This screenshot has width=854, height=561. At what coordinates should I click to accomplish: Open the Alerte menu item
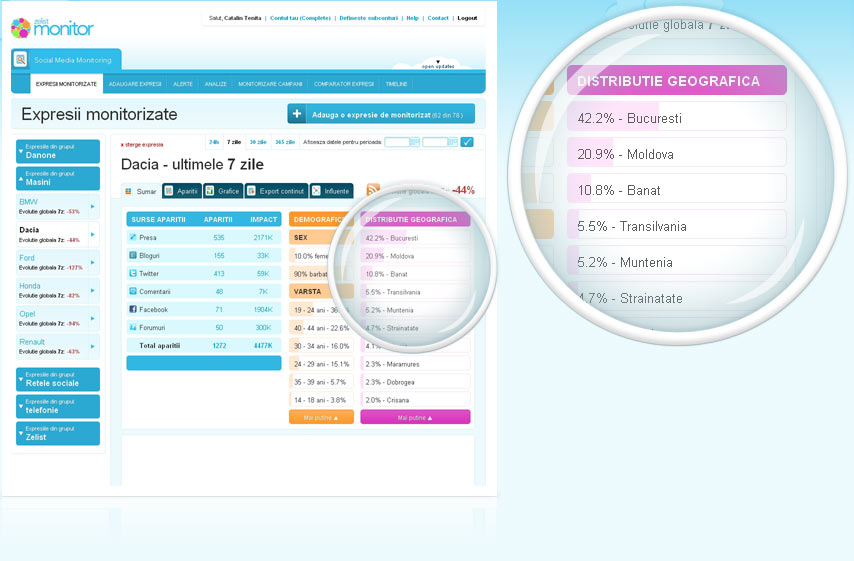tap(182, 84)
